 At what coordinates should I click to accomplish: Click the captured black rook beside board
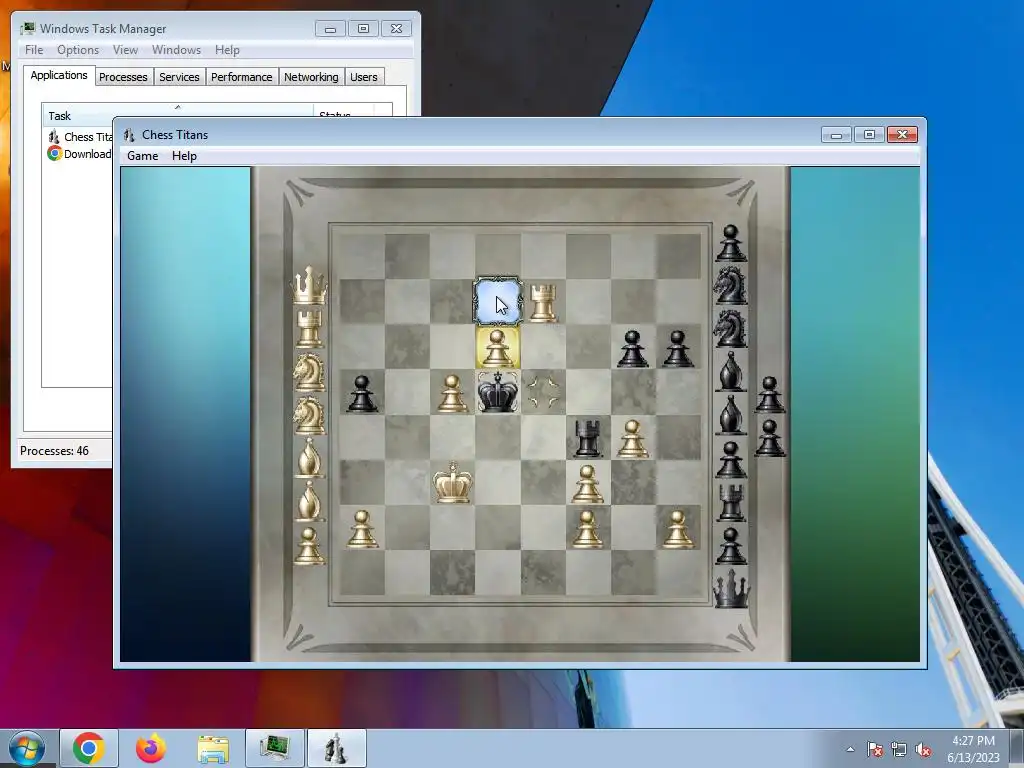[x=731, y=503]
